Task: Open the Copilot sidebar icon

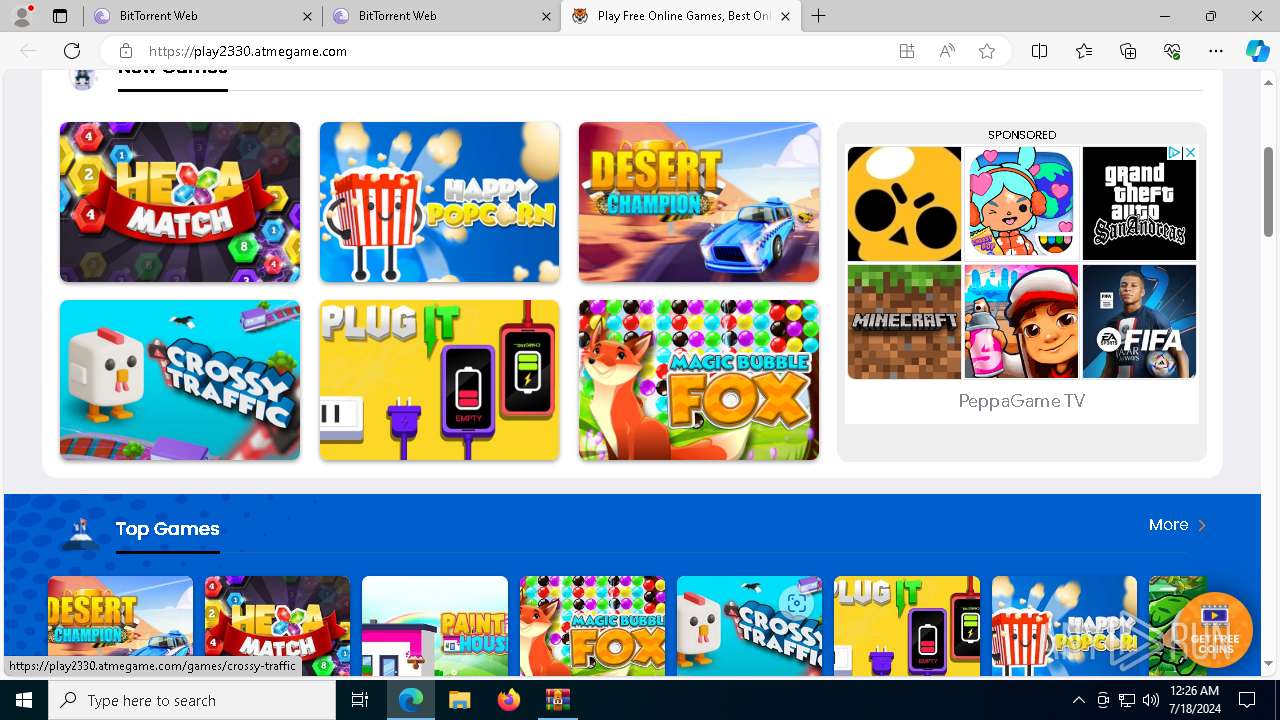Action: pos(1257,51)
